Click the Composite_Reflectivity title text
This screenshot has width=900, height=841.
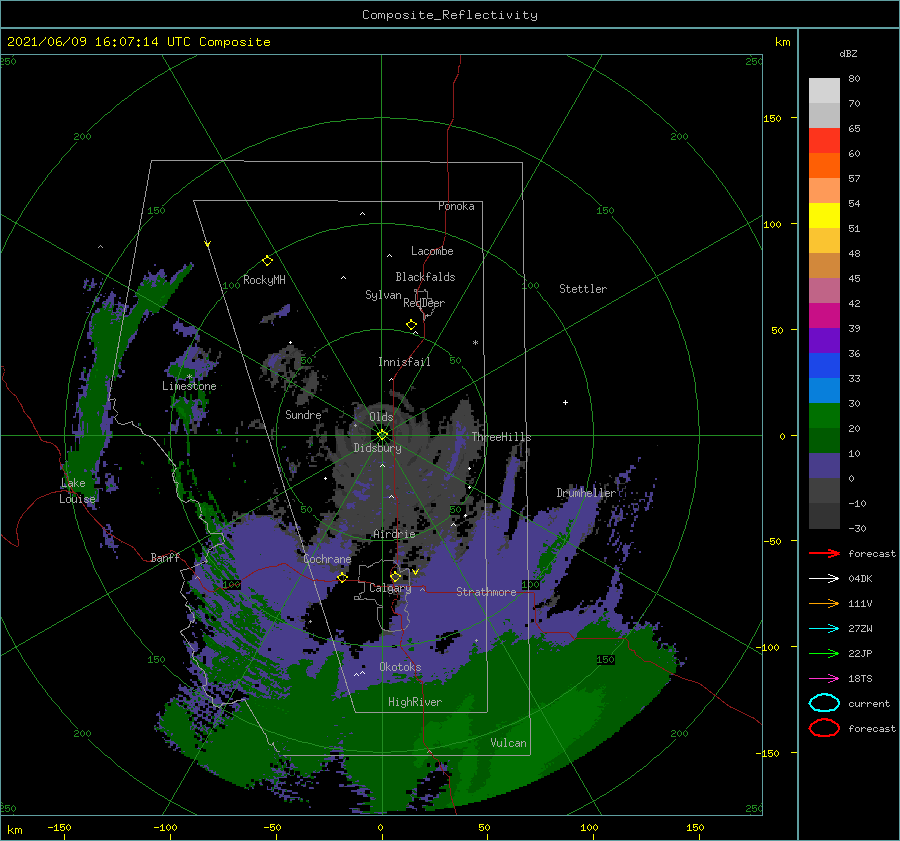(450, 15)
